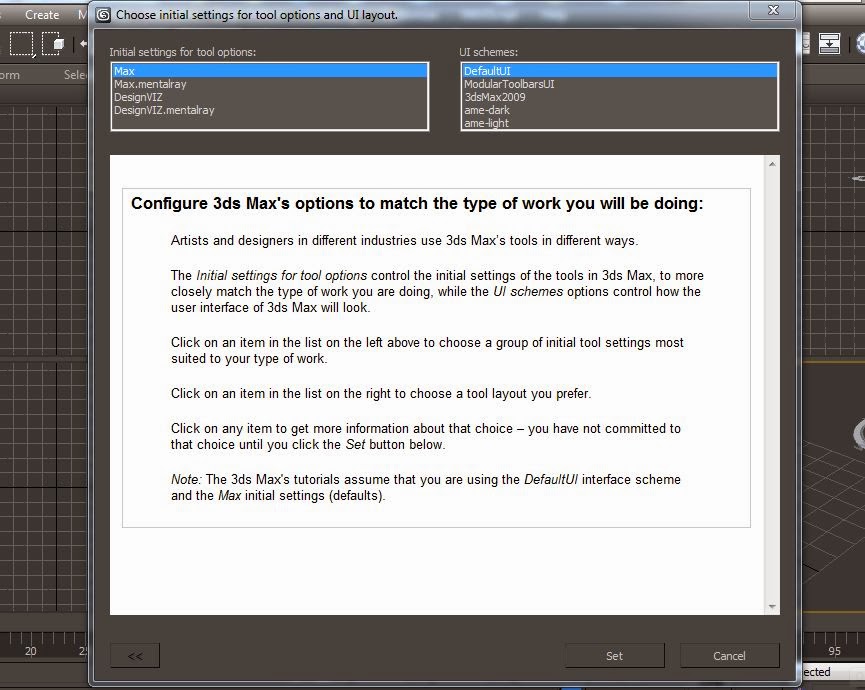Image resolution: width=865 pixels, height=690 pixels.
Task: Select Max.mentalray tool option
Action: [270, 84]
